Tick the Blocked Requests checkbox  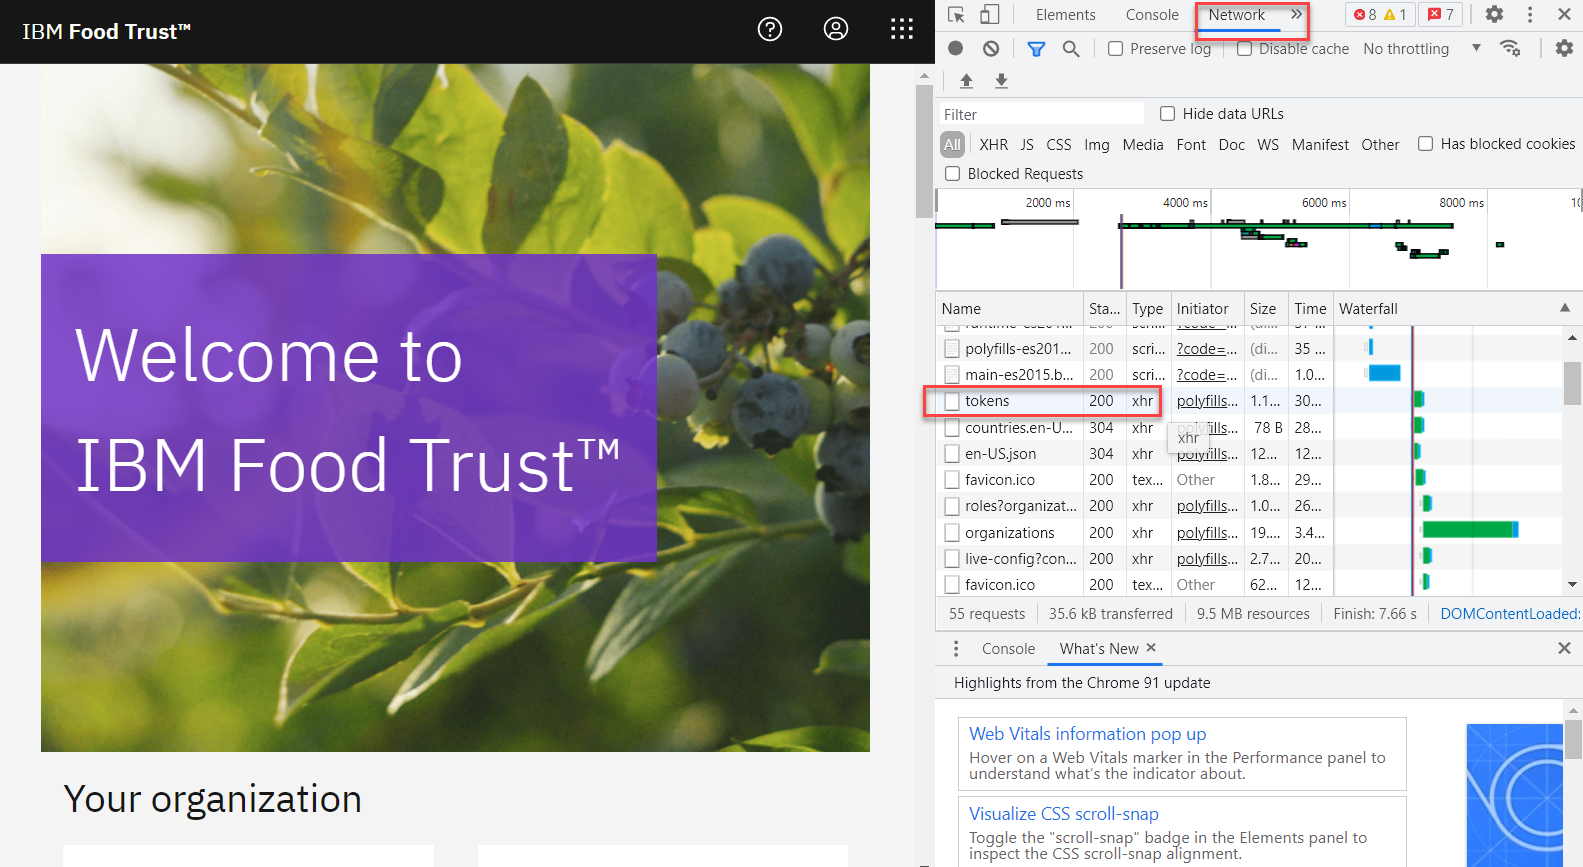click(x=952, y=173)
